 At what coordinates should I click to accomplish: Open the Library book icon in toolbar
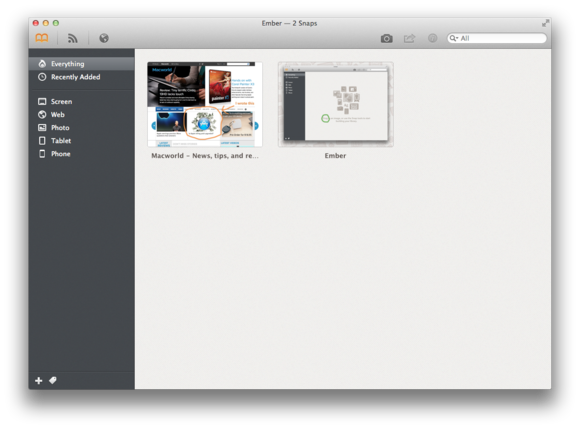[x=42, y=38]
